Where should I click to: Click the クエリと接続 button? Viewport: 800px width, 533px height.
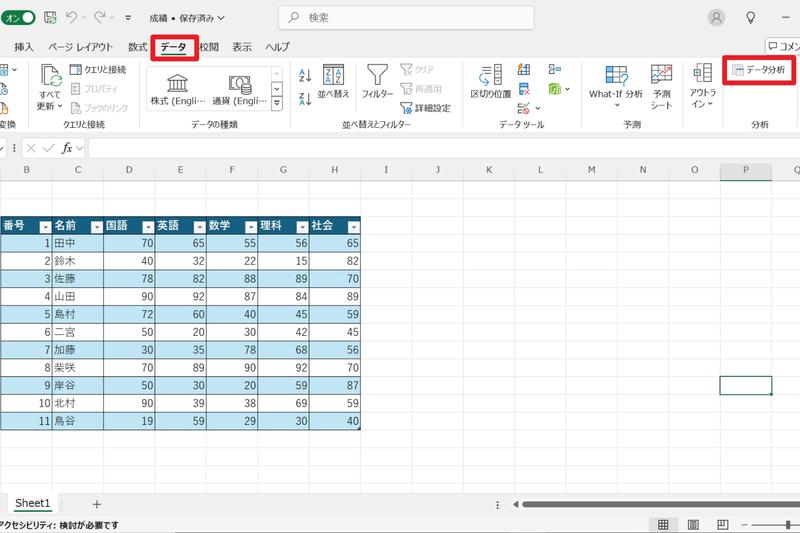point(97,69)
